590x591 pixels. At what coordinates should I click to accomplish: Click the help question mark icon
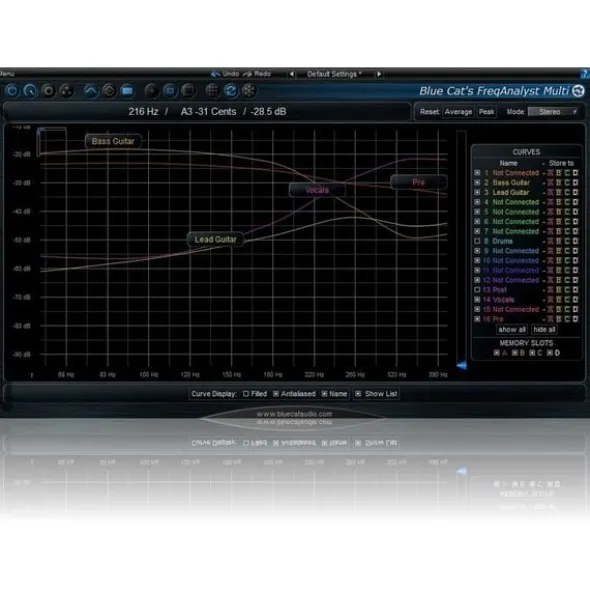coord(585,74)
